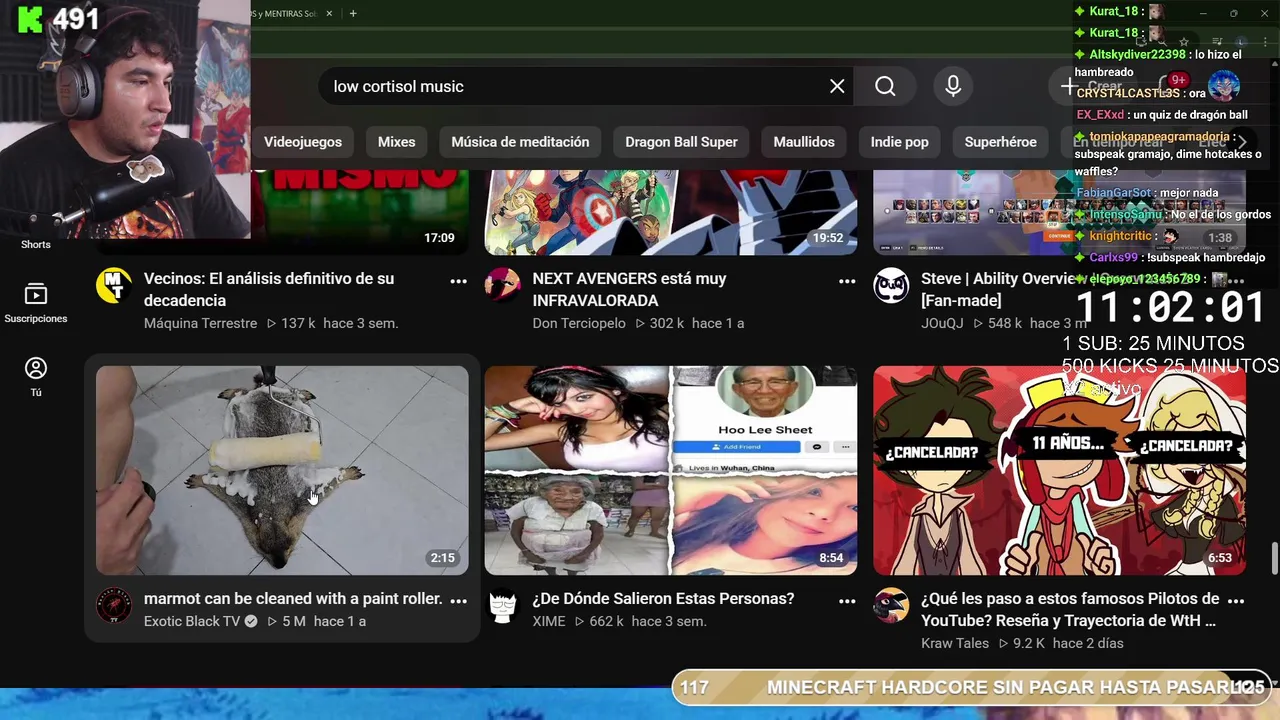Clear the search box with the X icon

[837, 86]
